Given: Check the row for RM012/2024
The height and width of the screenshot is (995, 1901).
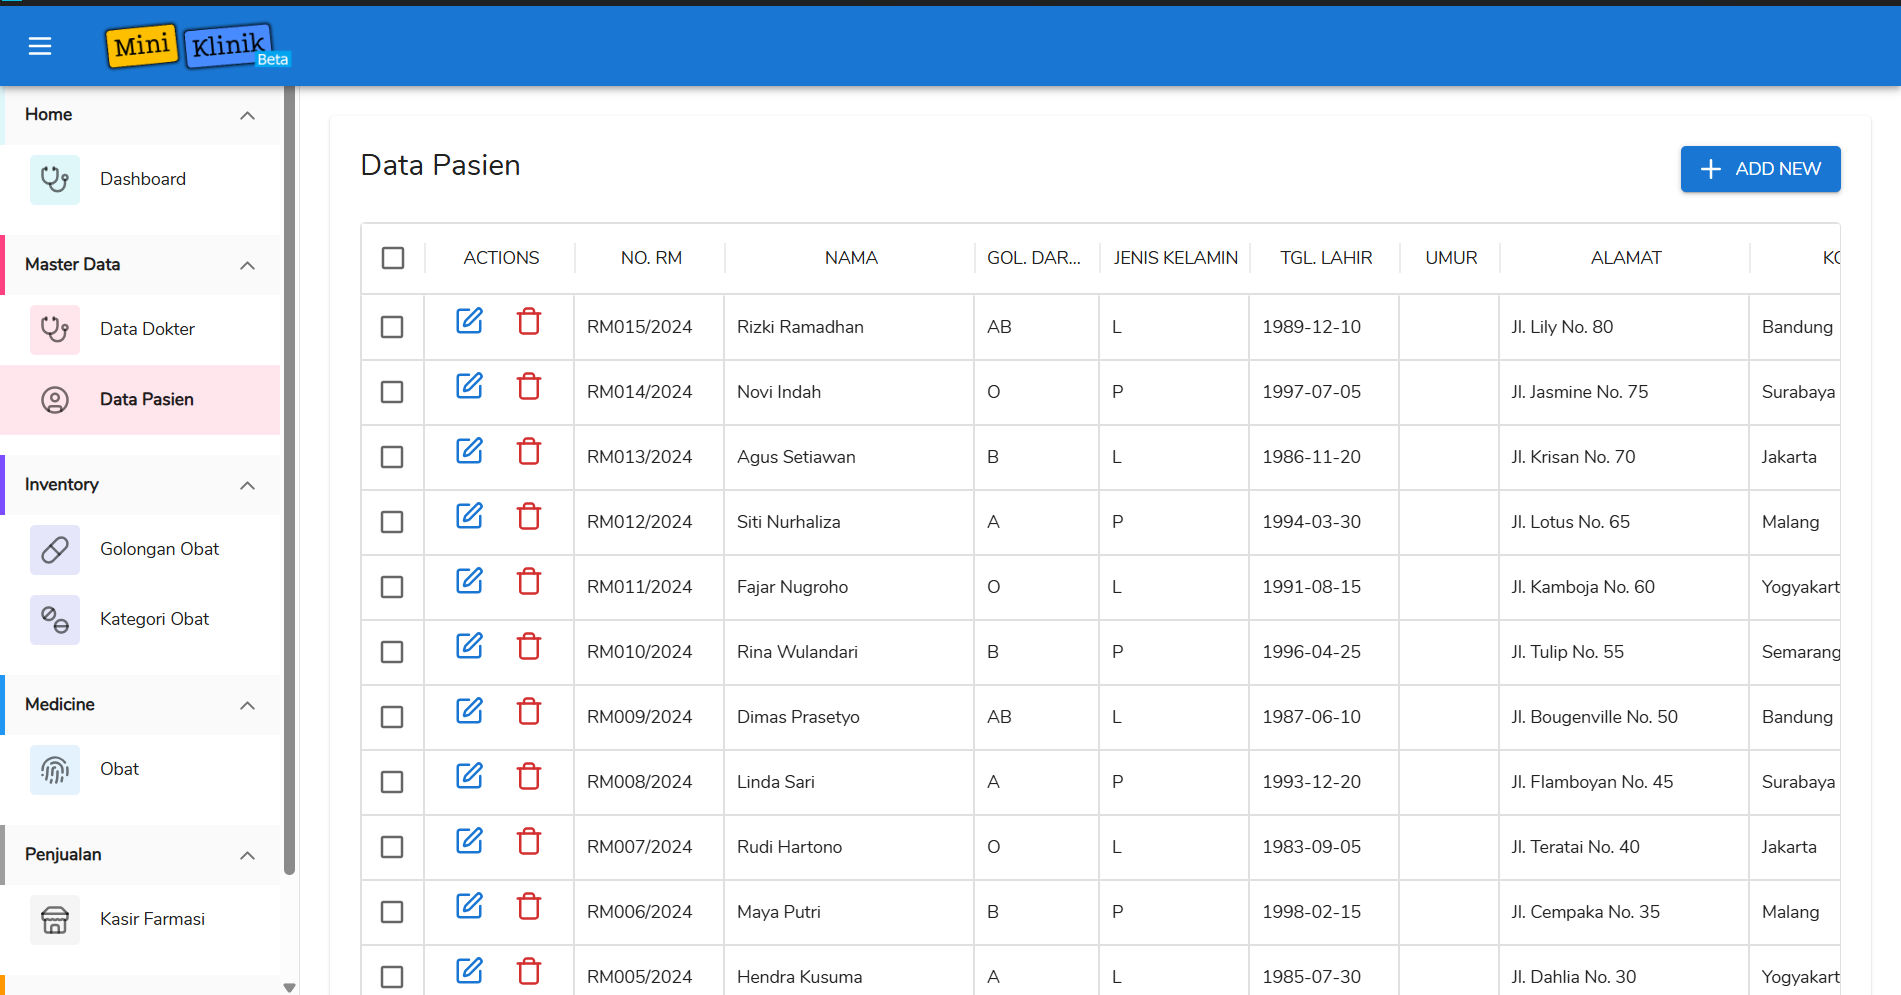Looking at the screenshot, I should [392, 522].
